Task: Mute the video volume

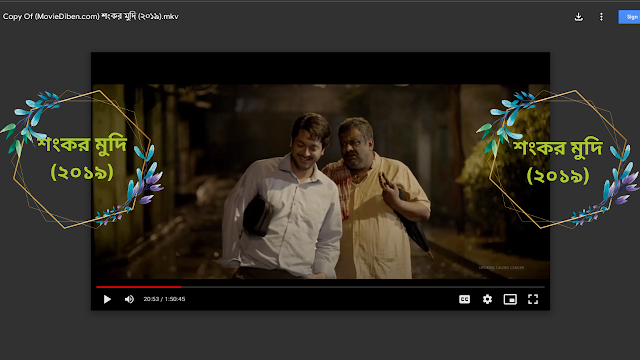Action: point(129,299)
